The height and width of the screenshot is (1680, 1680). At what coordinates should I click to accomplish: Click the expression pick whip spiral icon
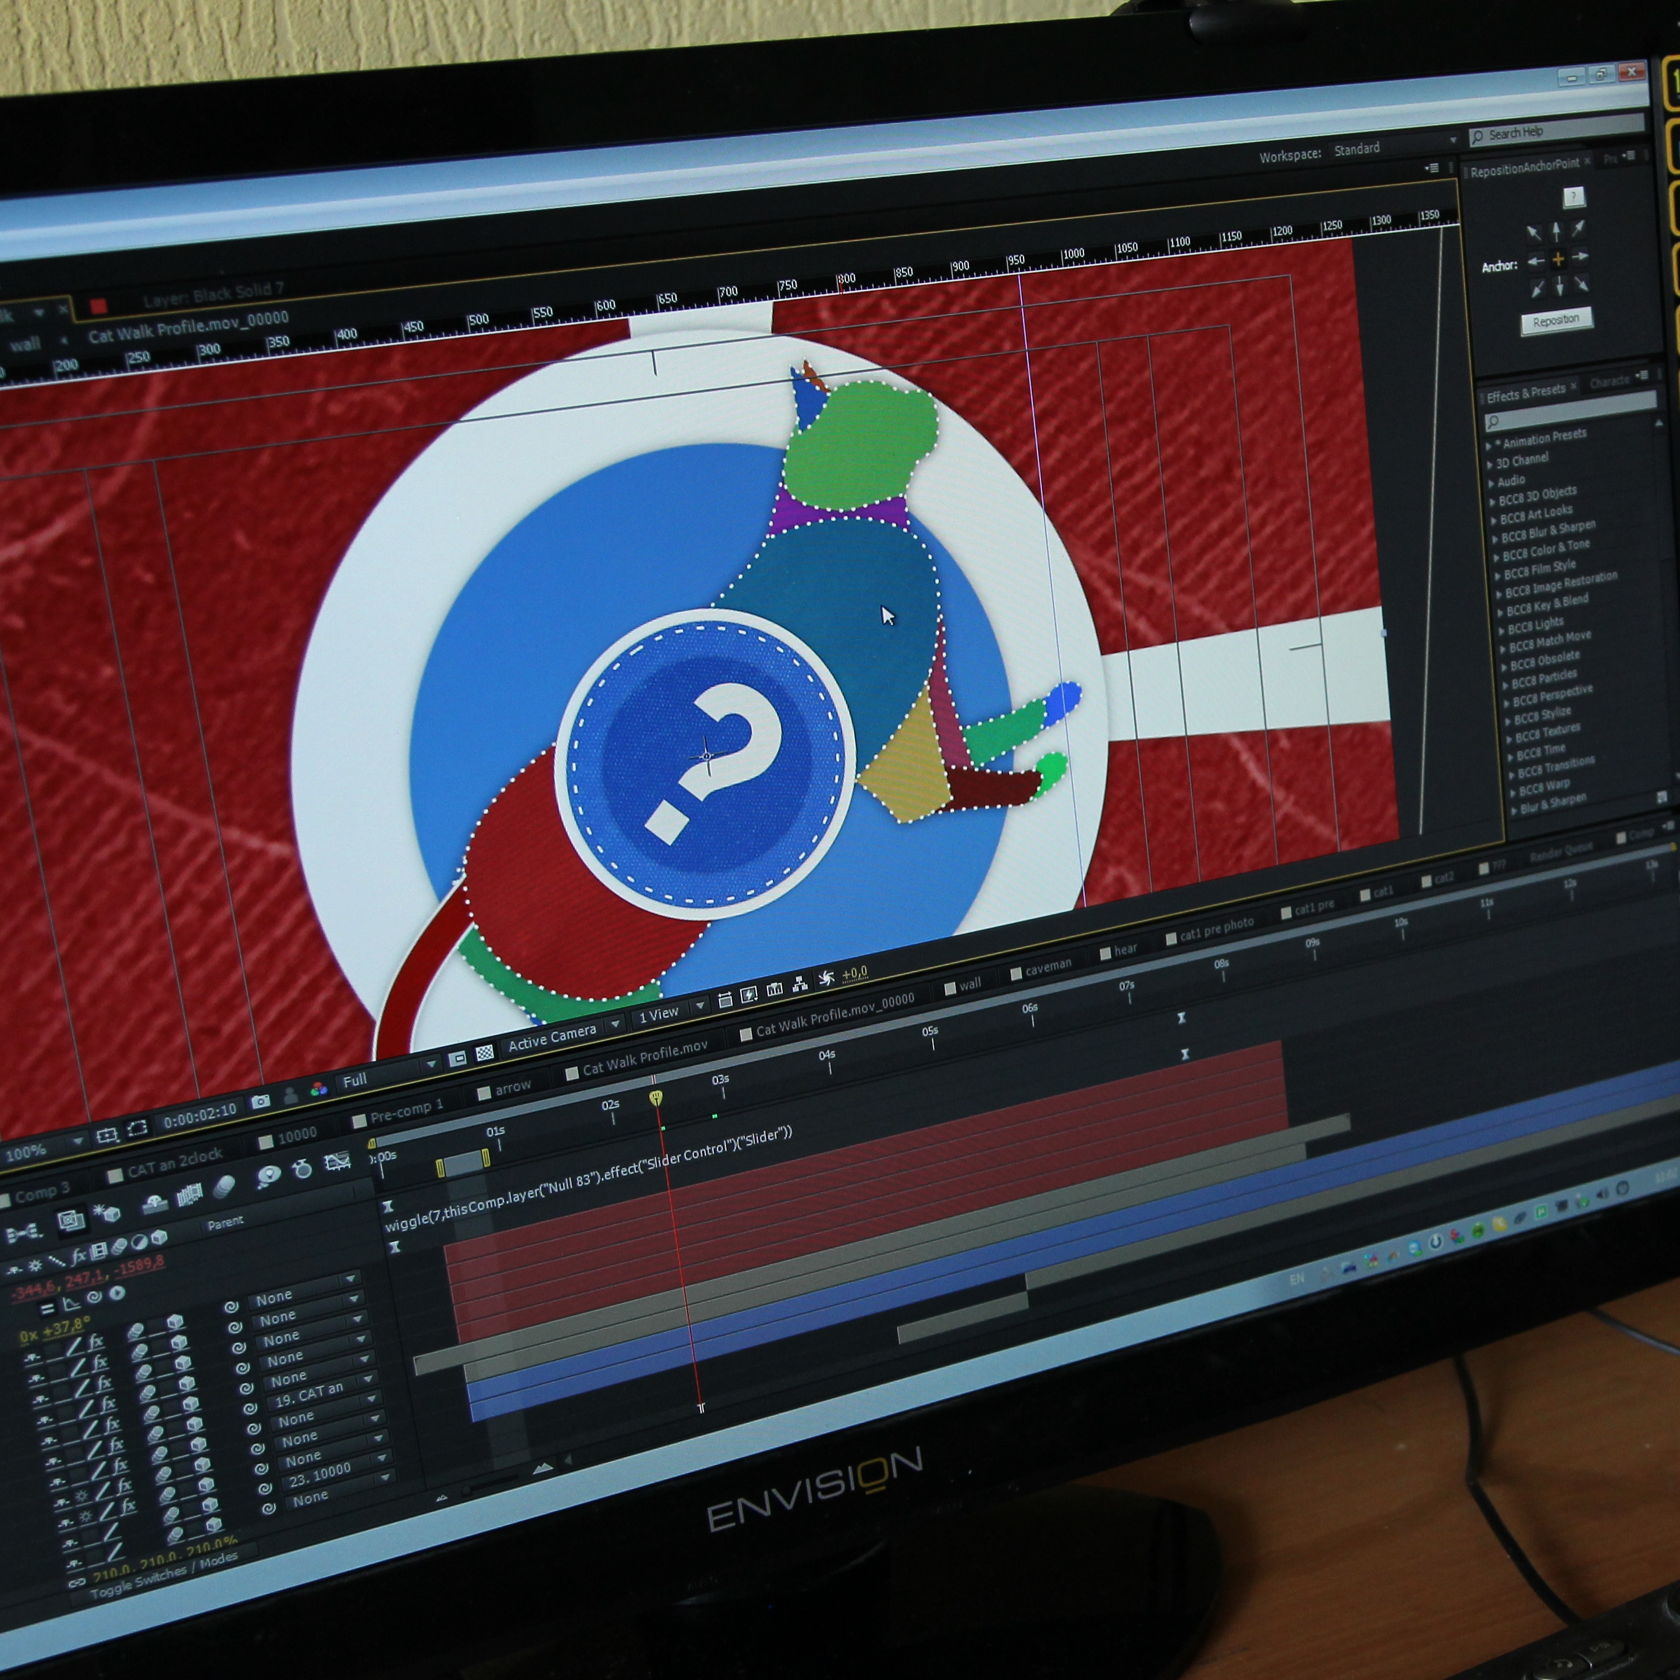[94, 1297]
